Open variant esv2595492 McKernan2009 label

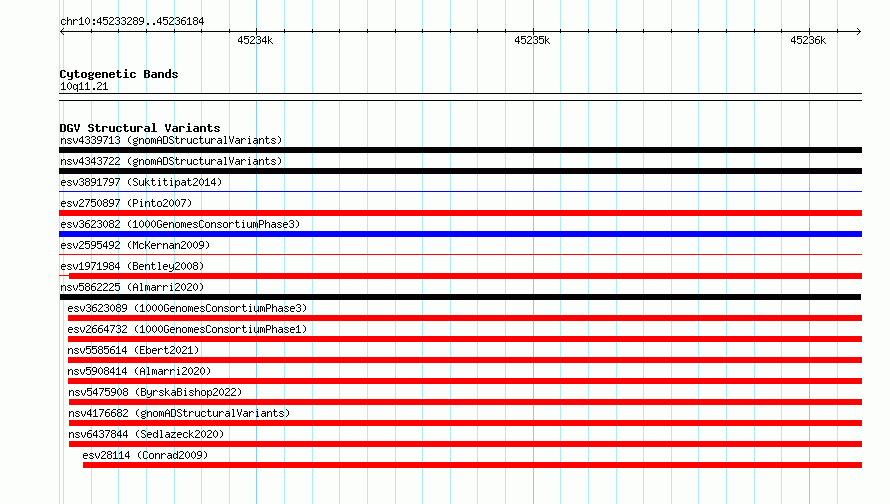(x=135, y=245)
